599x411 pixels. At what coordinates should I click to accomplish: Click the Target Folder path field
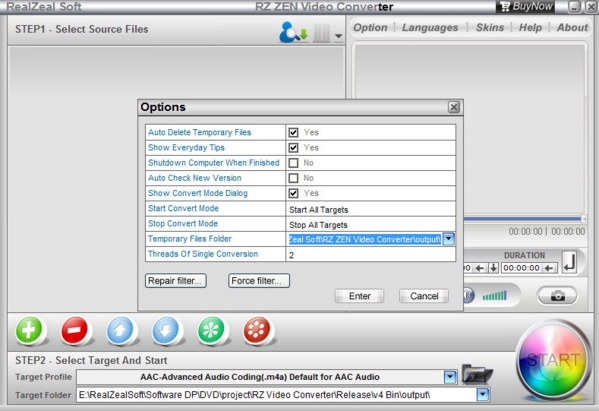pos(277,395)
